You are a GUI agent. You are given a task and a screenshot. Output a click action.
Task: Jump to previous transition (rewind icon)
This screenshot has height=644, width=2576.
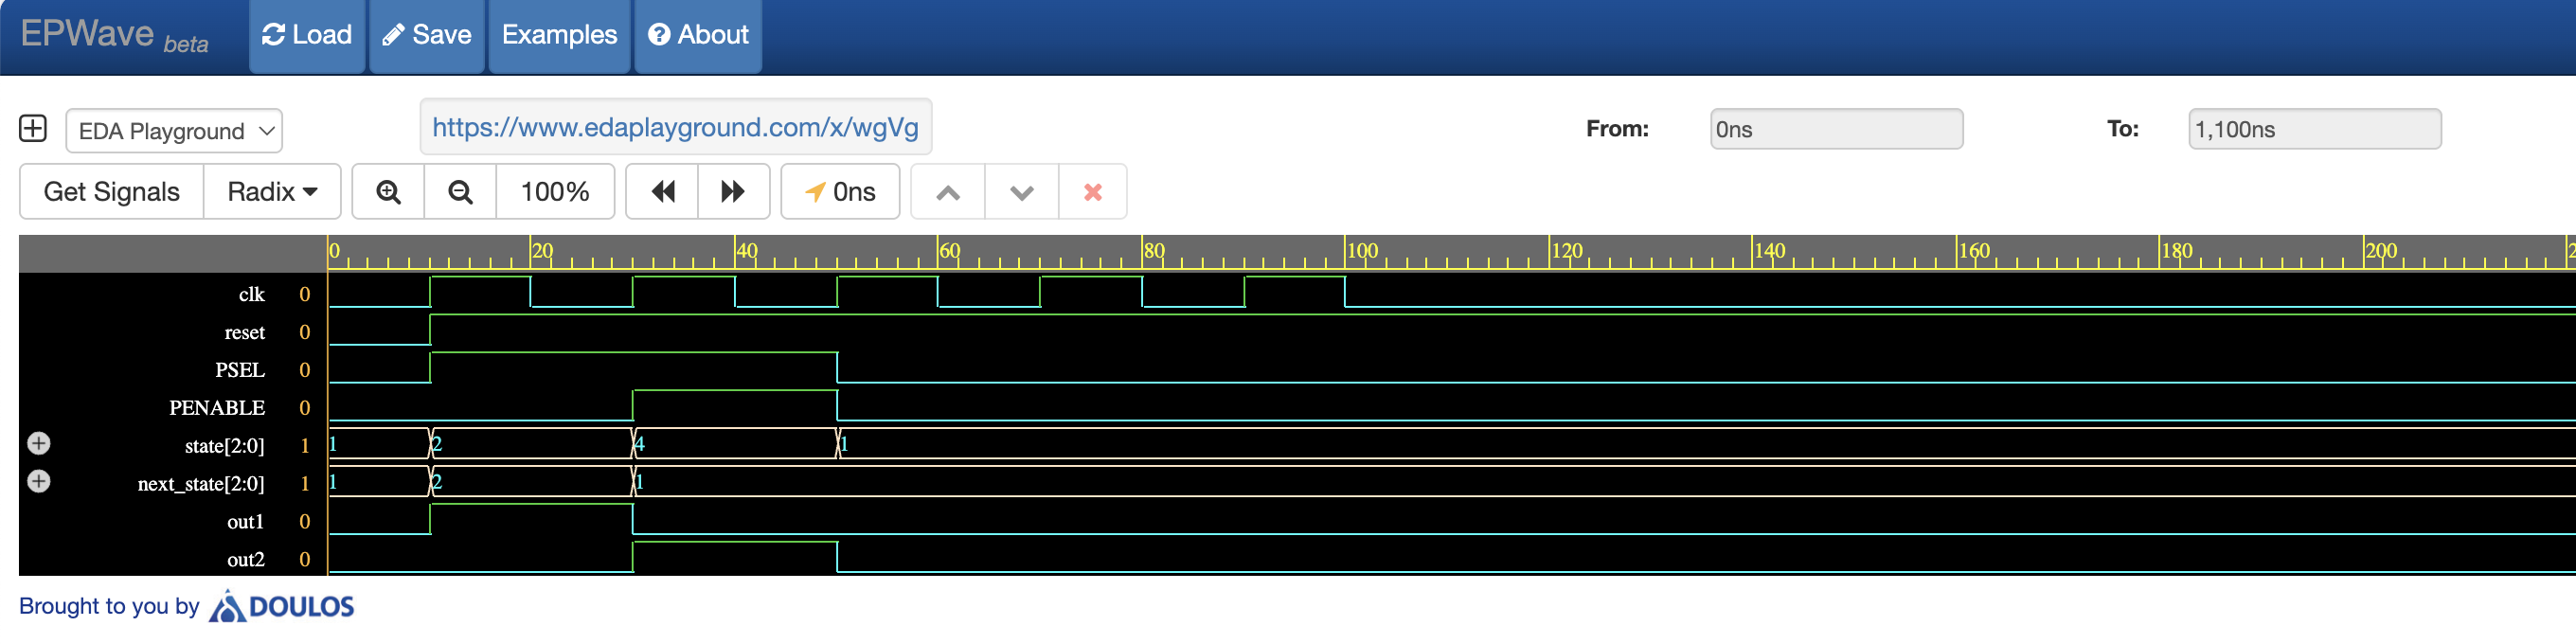pyautogui.click(x=662, y=192)
